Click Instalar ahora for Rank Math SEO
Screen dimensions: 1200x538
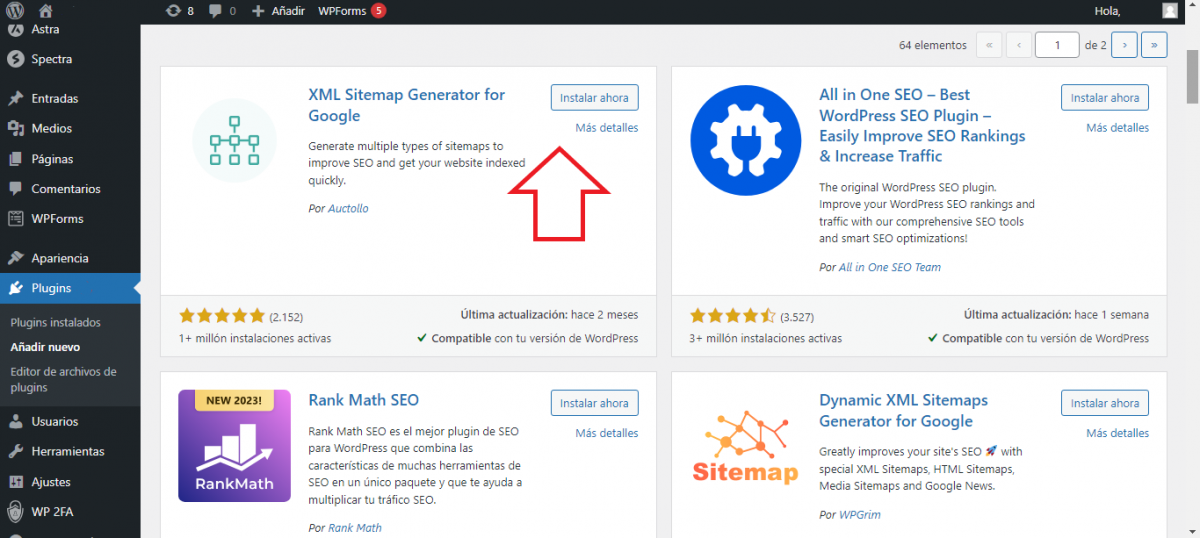tap(594, 403)
